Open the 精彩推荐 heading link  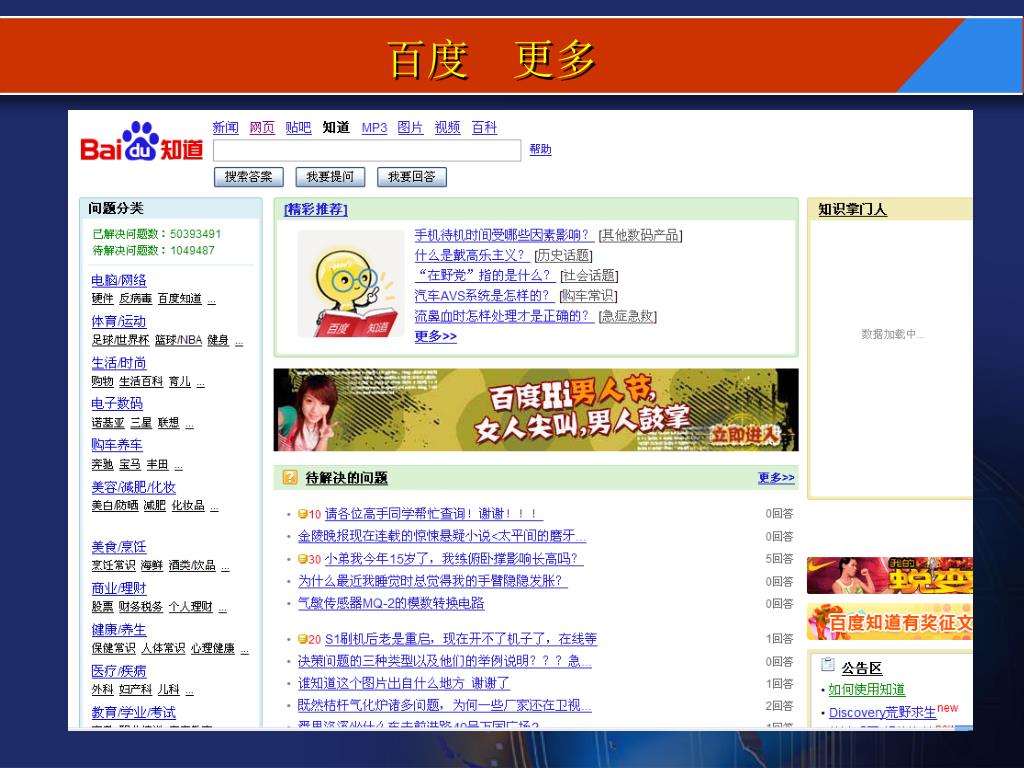[315, 210]
